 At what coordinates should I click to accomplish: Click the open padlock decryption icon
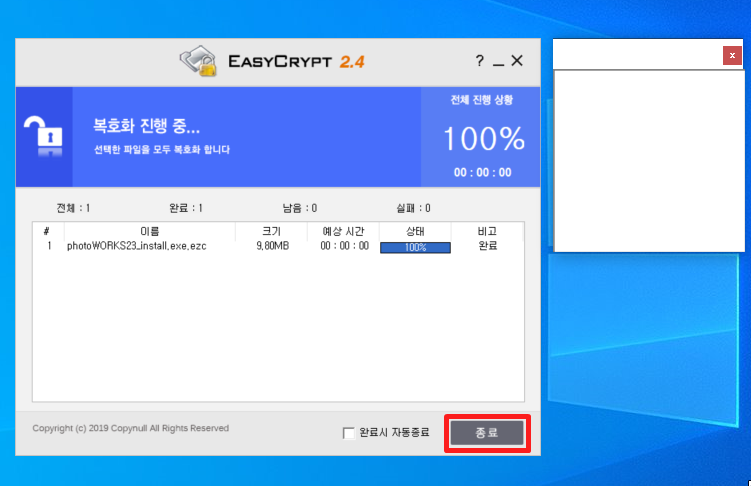tap(44, 136)
